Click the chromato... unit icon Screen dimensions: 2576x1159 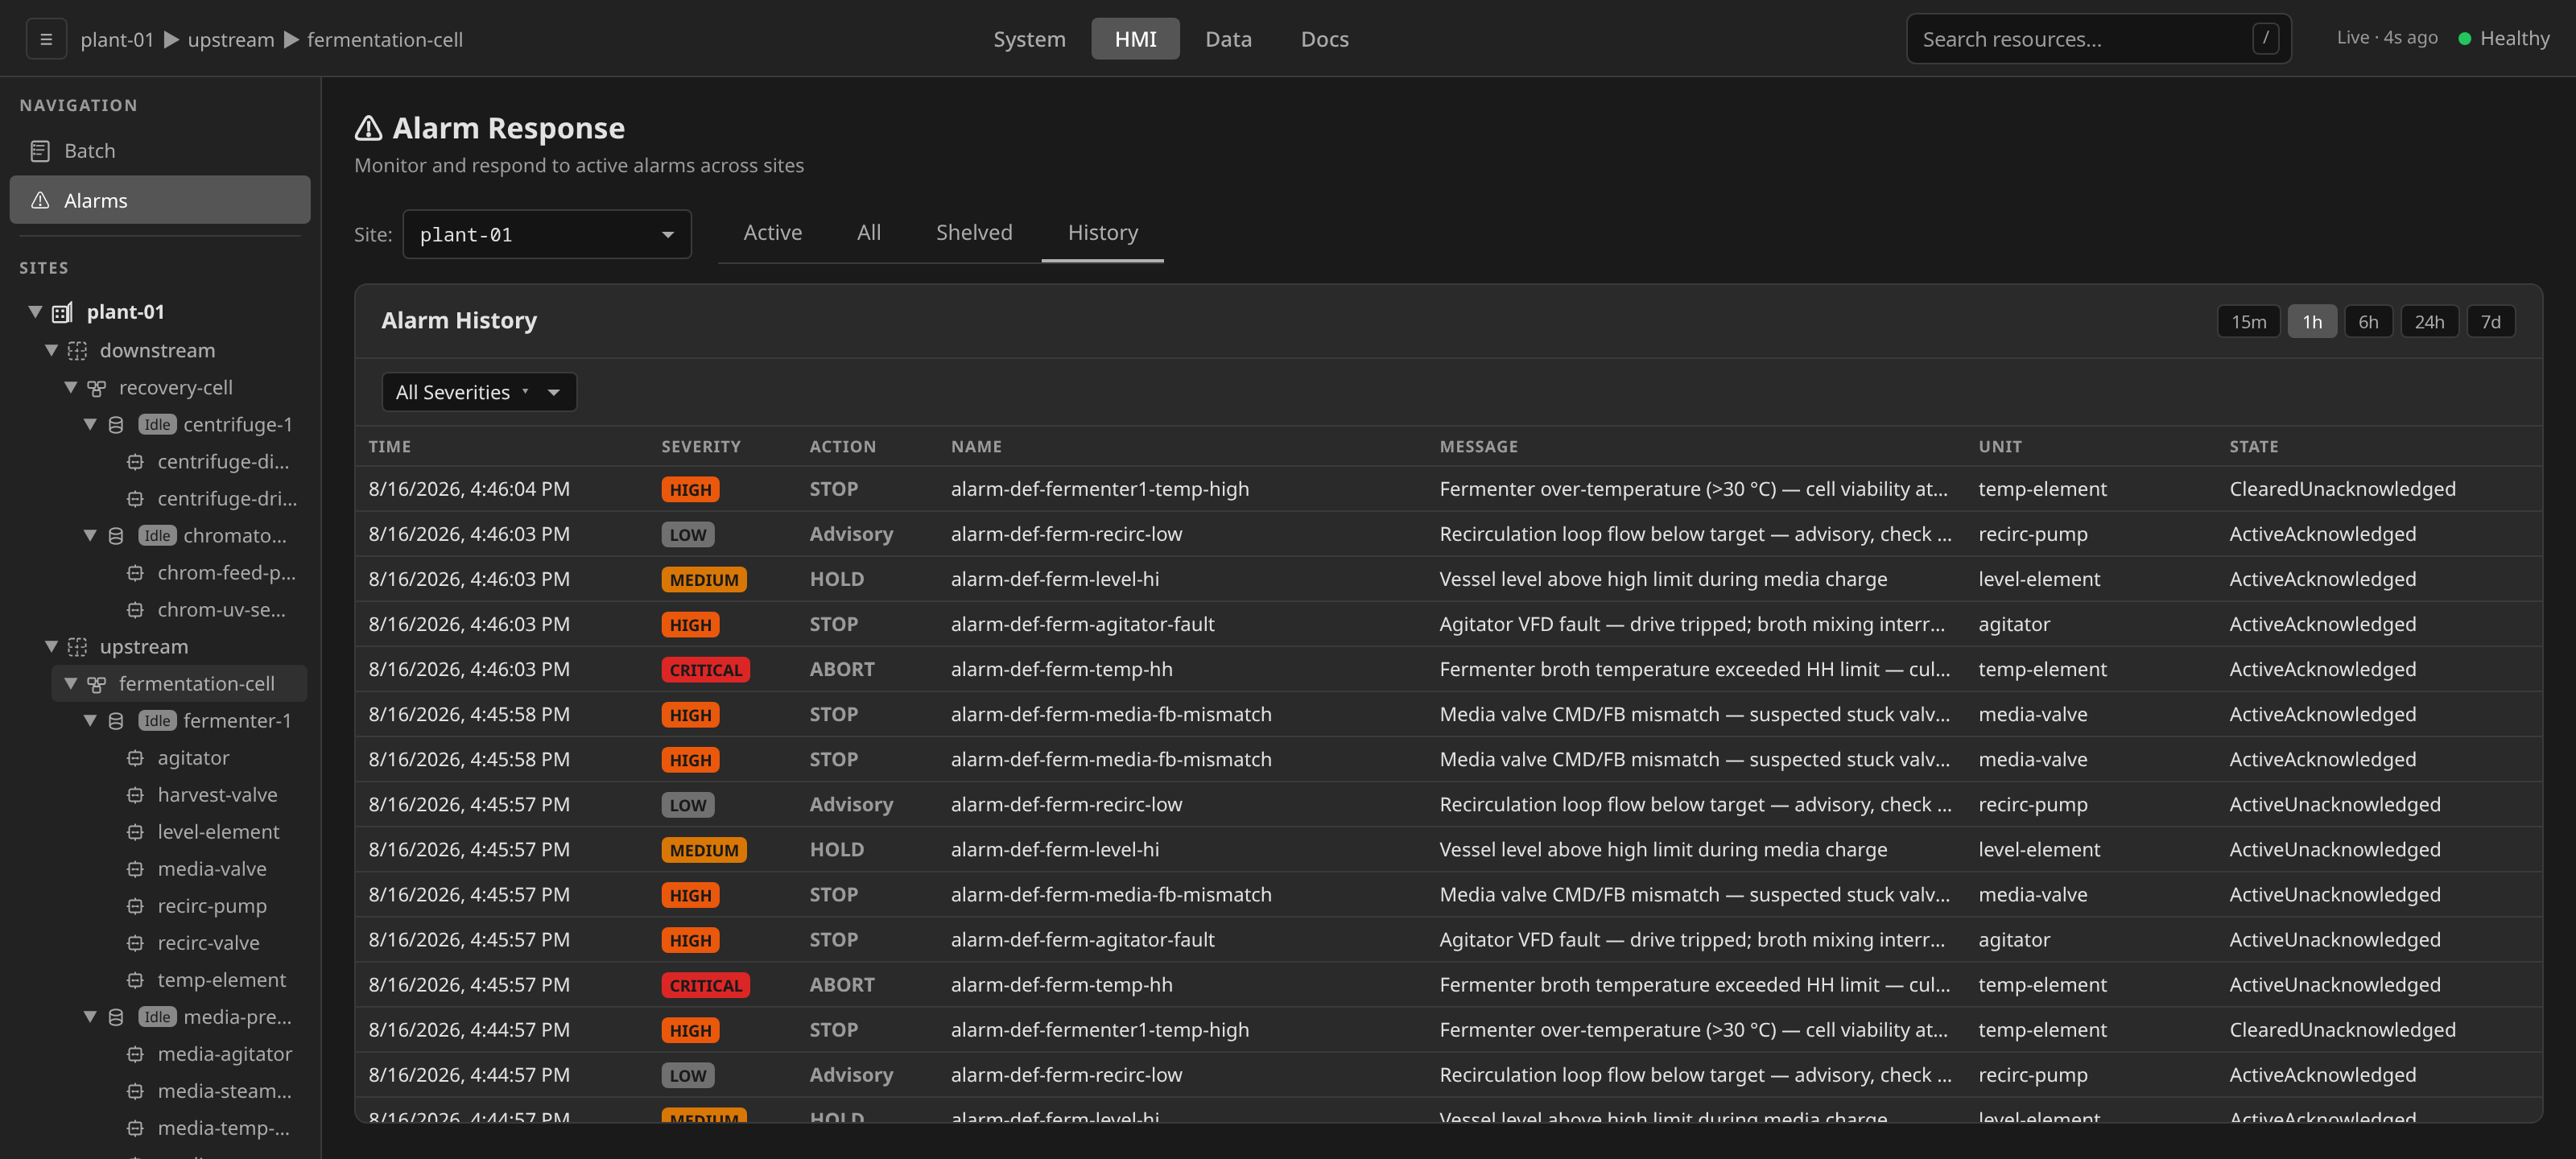coord(116,535)
